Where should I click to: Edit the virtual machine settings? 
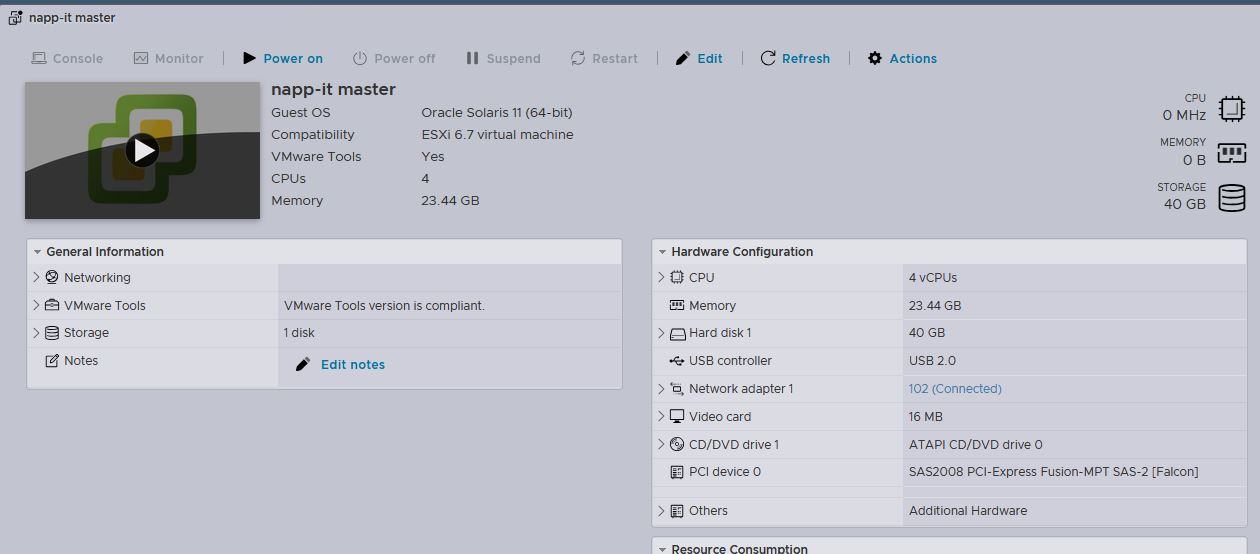(x=699, y=58)
